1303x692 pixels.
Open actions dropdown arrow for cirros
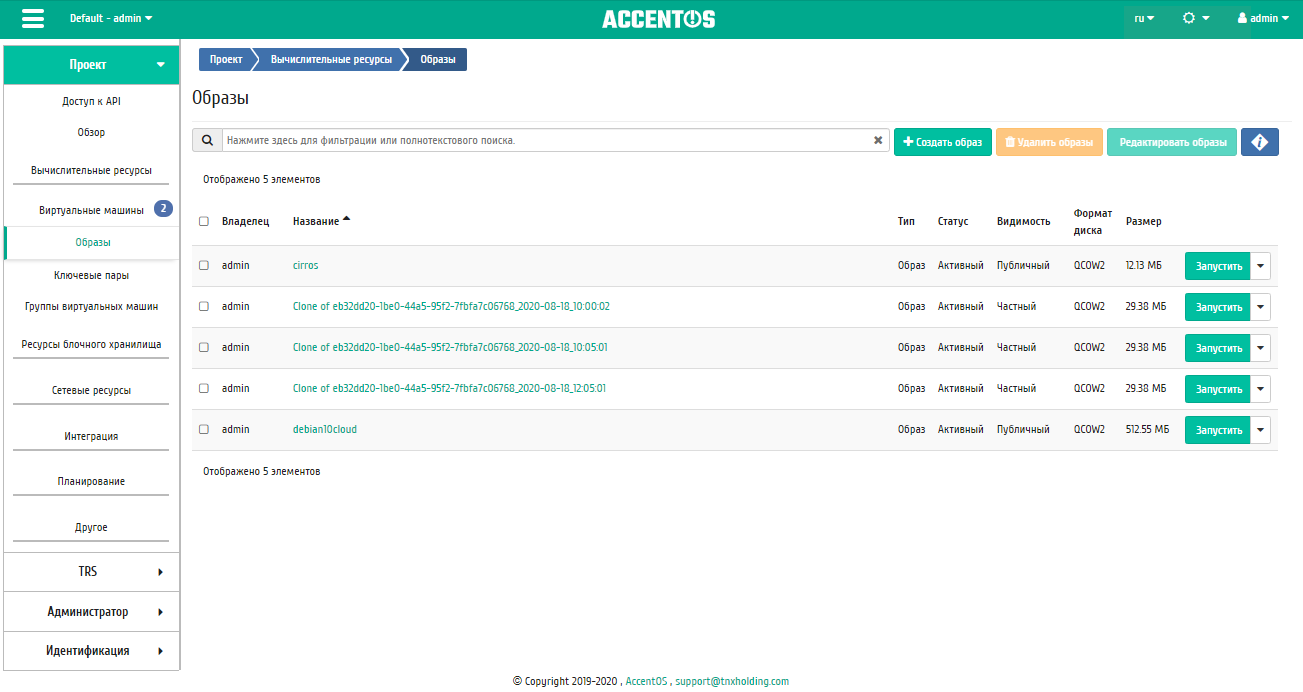[x=1260, y=266]
